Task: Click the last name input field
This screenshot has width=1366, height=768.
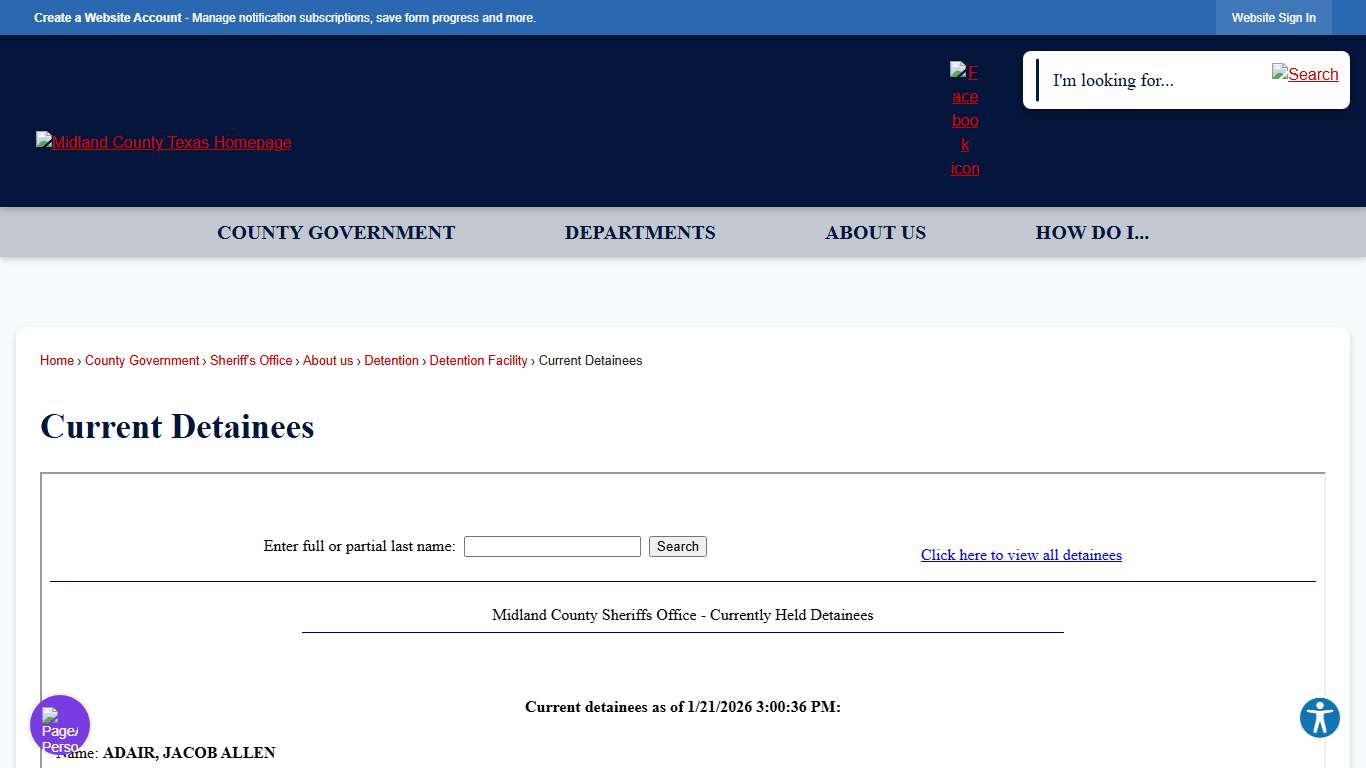Action: tap(552, 546)
